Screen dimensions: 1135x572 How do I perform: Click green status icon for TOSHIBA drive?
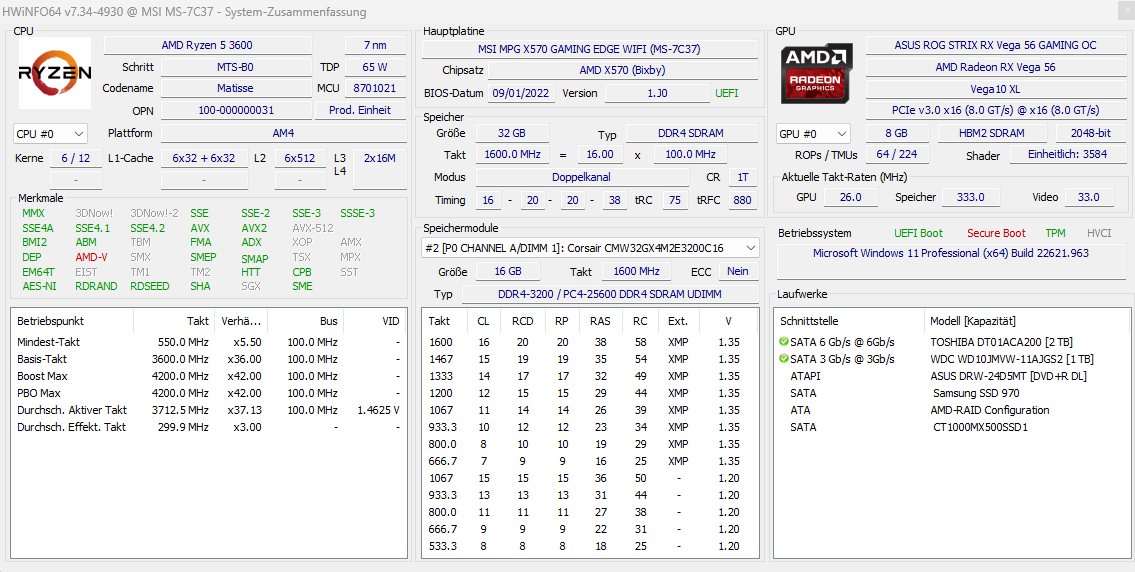[783, 342]
